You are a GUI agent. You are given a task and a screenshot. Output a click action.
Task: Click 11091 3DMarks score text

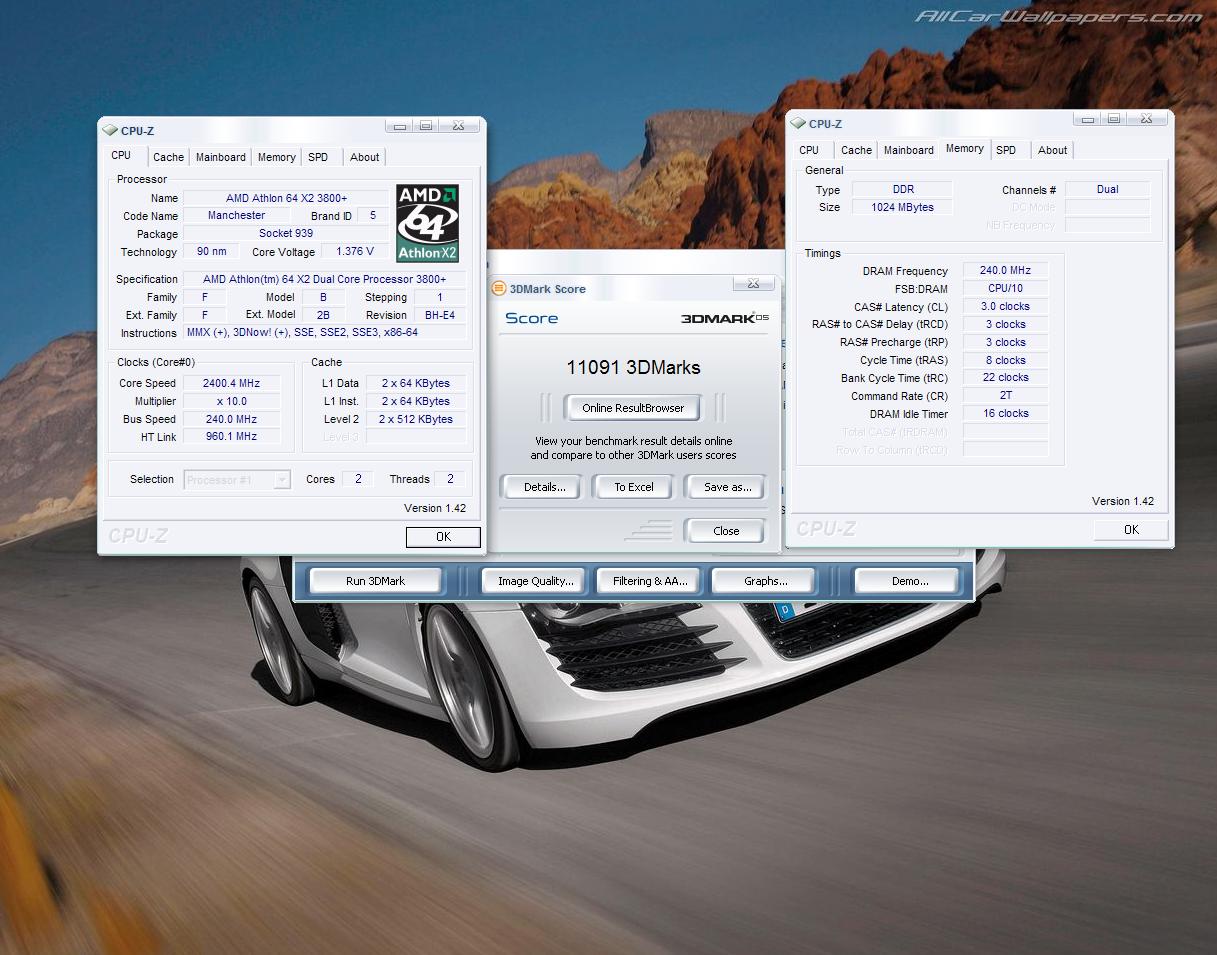[x=633, y=367]
